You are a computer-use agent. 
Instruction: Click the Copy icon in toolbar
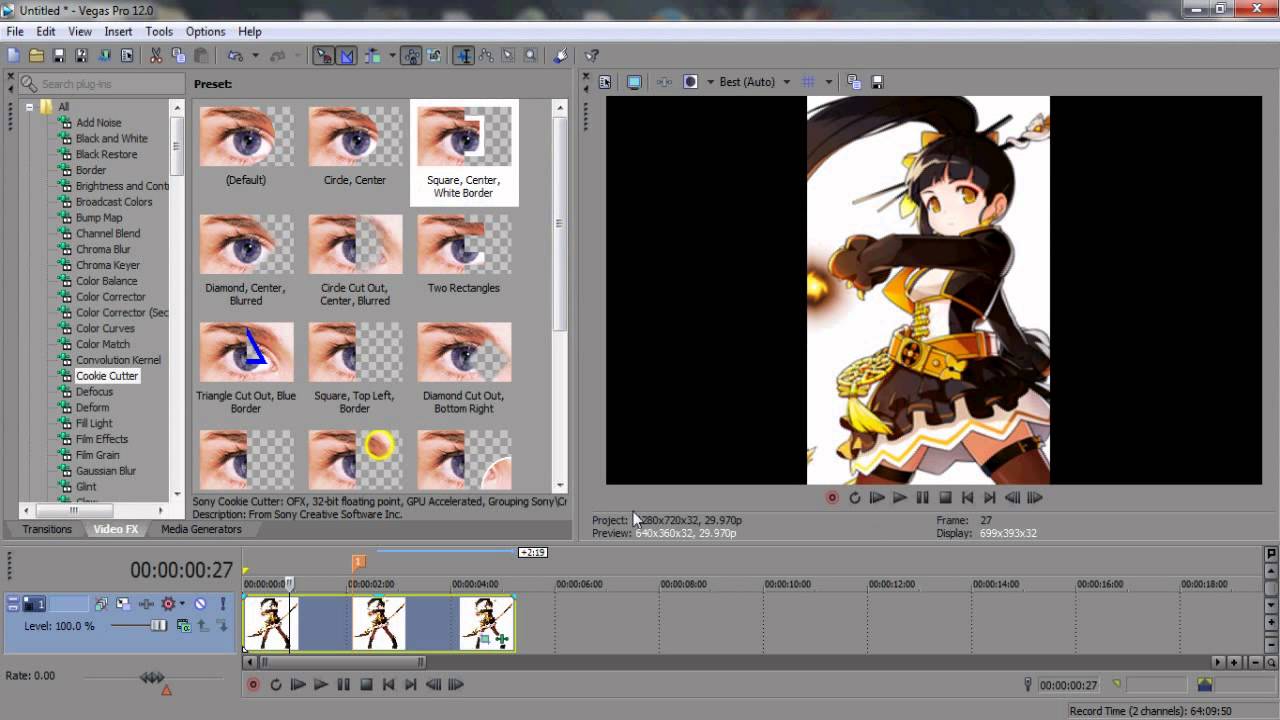coord(178,56)
